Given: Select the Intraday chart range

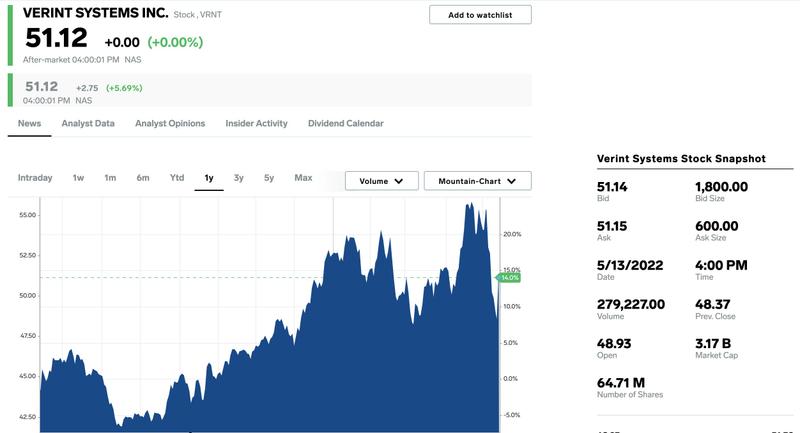Looking at the screenshot, I should [x=35, y=178].
